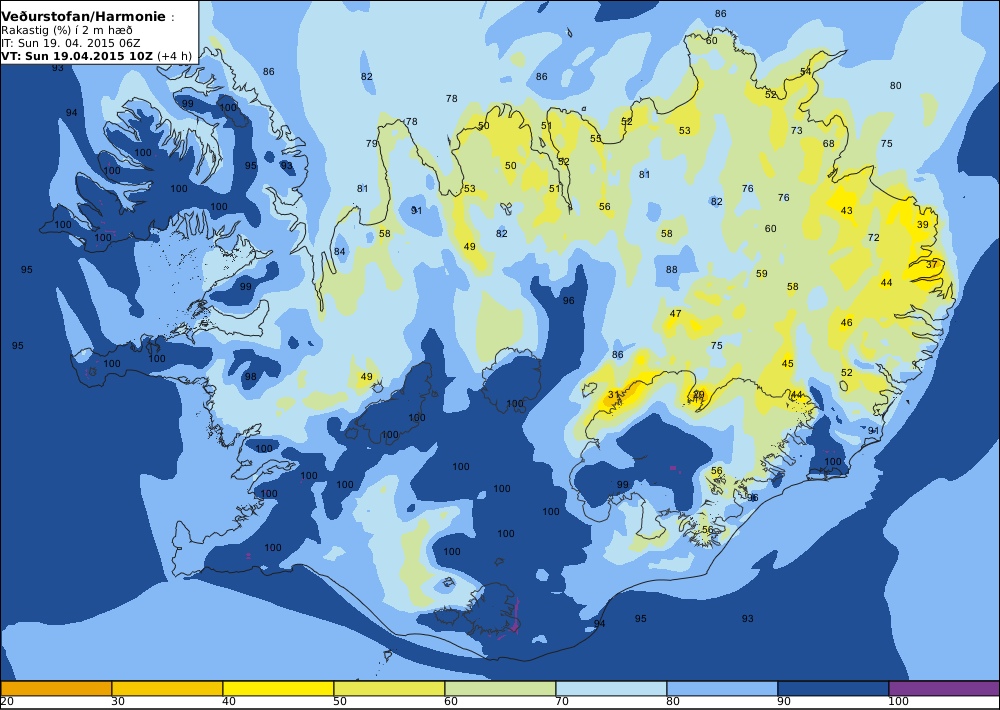Click the map value '43'

[846, 211]
